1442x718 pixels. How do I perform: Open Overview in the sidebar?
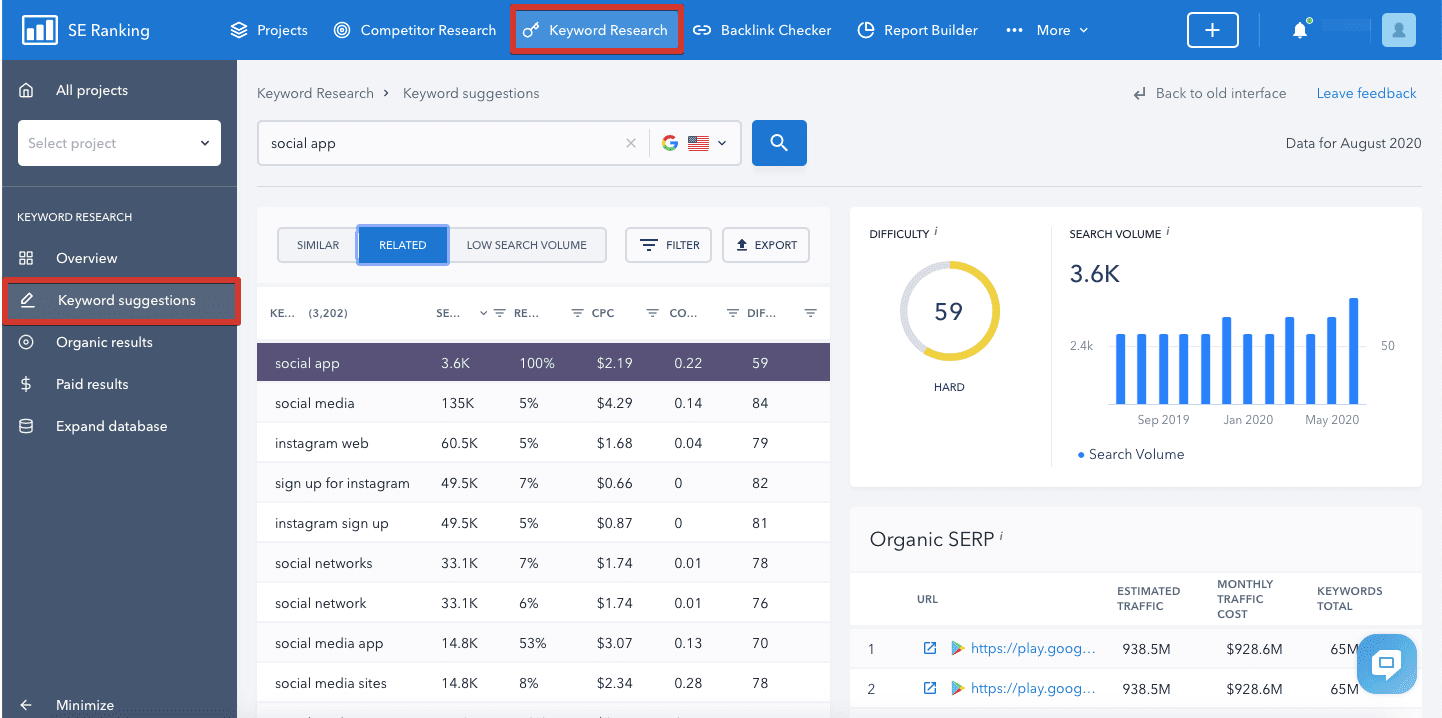[x=86, y=258]
